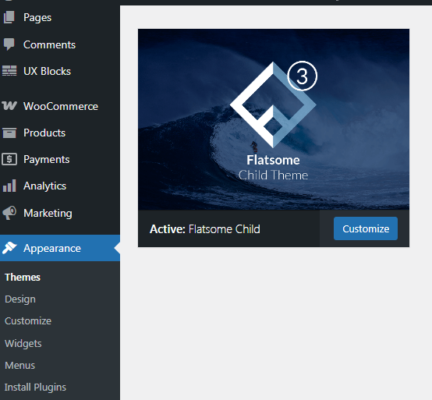This screenshot has width=432, height=400.
Task: Click the Analytics bar chart icon
Action: 9,186
